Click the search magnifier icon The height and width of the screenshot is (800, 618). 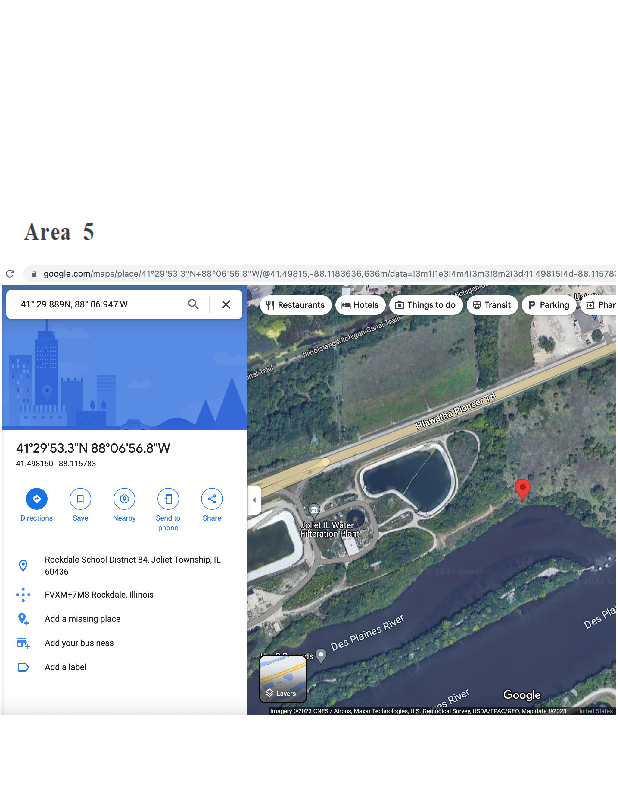pyautogui.click(x=193, y=304)
